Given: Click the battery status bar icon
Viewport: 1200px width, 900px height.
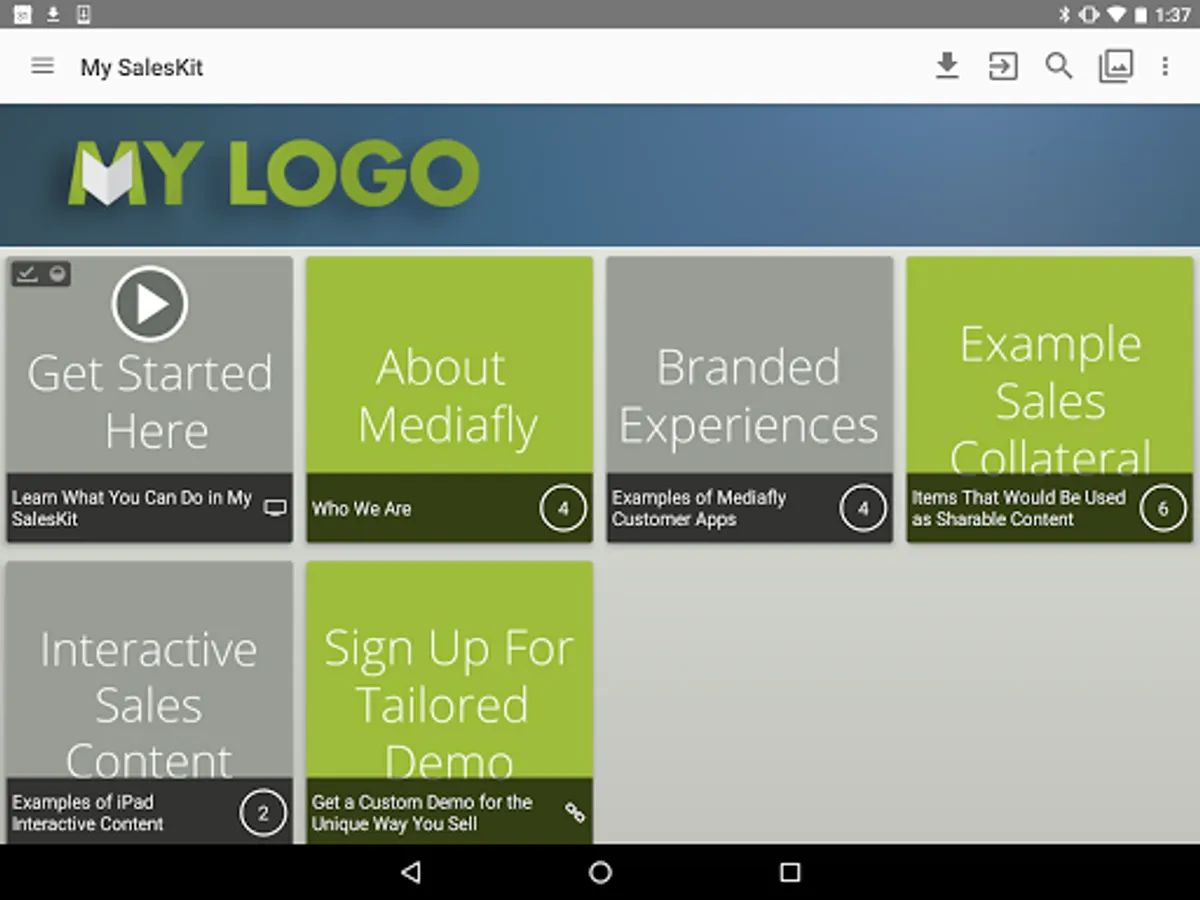Looking at the screenshot, I should pos(1140,14).
